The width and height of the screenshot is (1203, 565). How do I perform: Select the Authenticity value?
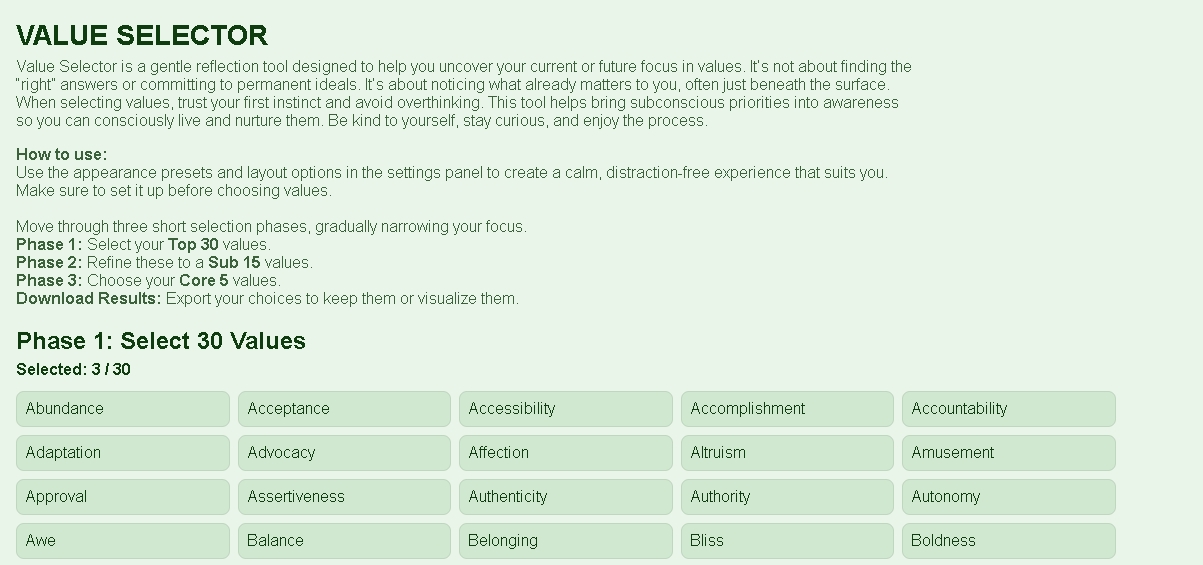pos(566,497)
